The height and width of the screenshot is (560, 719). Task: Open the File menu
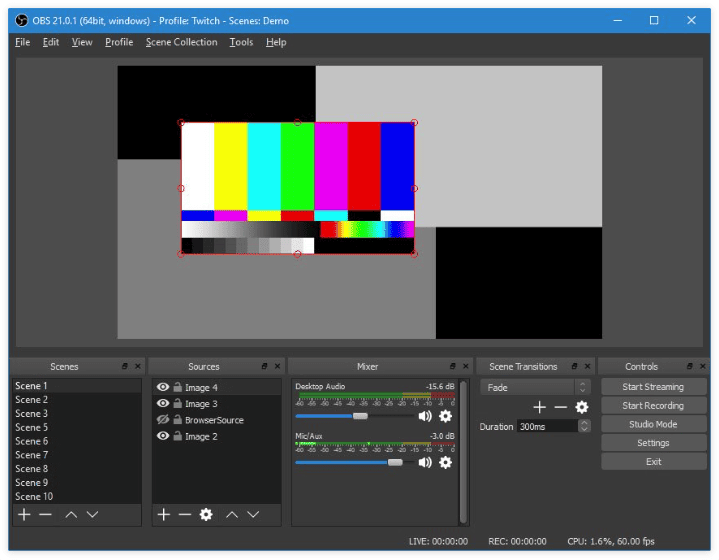point(22,42)
